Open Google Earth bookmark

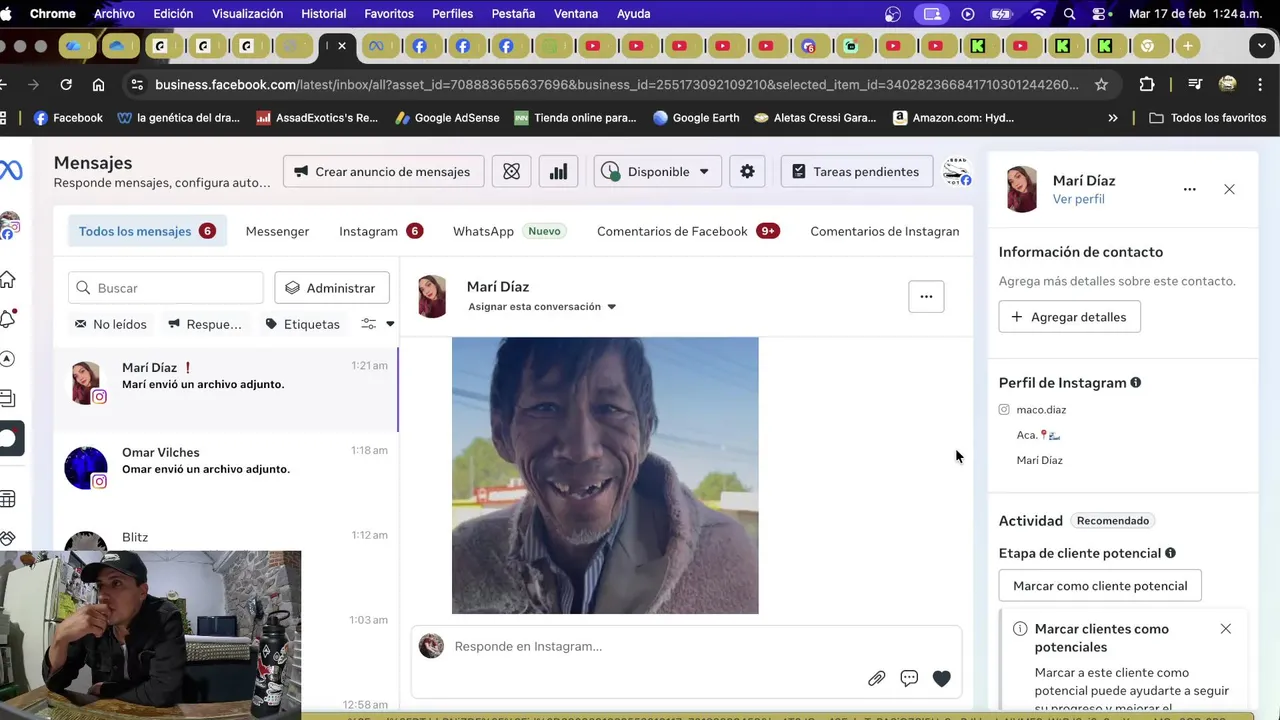point(696,118)
